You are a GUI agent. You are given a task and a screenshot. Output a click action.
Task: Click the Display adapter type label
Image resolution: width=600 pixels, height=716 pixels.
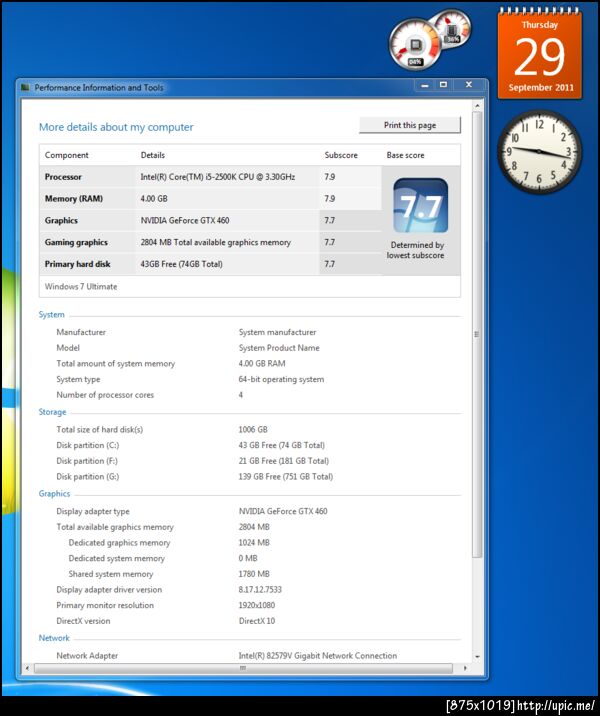point(93,511)
